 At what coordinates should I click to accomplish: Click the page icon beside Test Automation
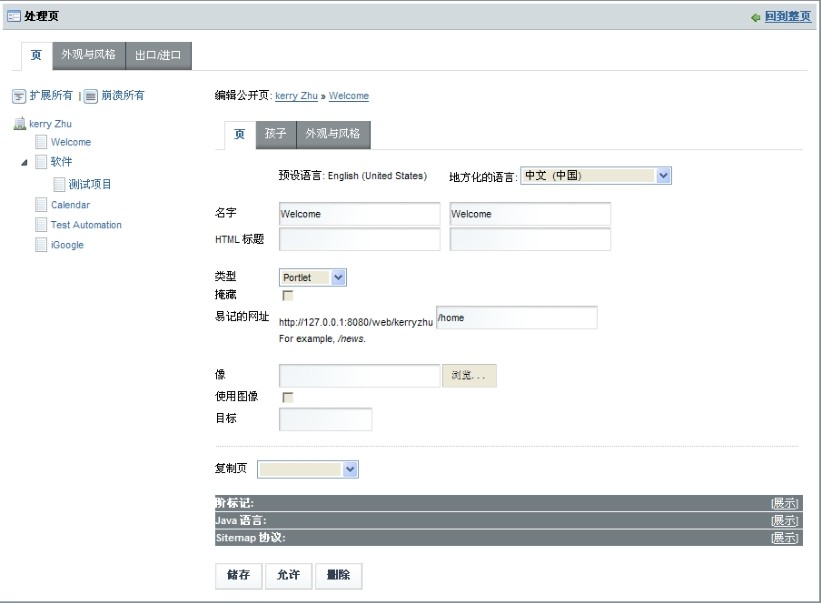(x=41, y=225)
